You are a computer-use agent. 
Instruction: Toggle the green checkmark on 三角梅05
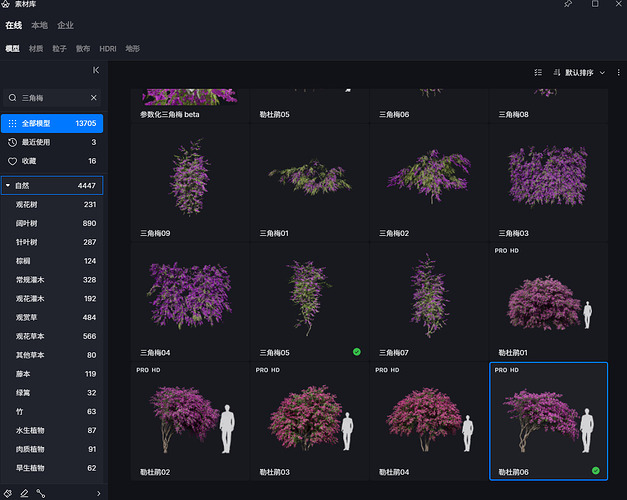[356, 352]
